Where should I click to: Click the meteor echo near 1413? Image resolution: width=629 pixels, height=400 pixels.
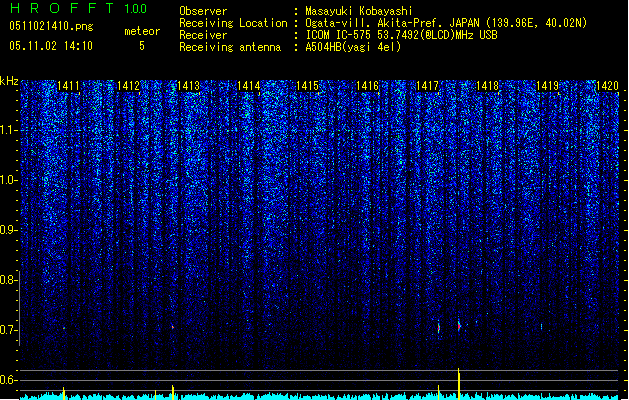pos(173,327)
